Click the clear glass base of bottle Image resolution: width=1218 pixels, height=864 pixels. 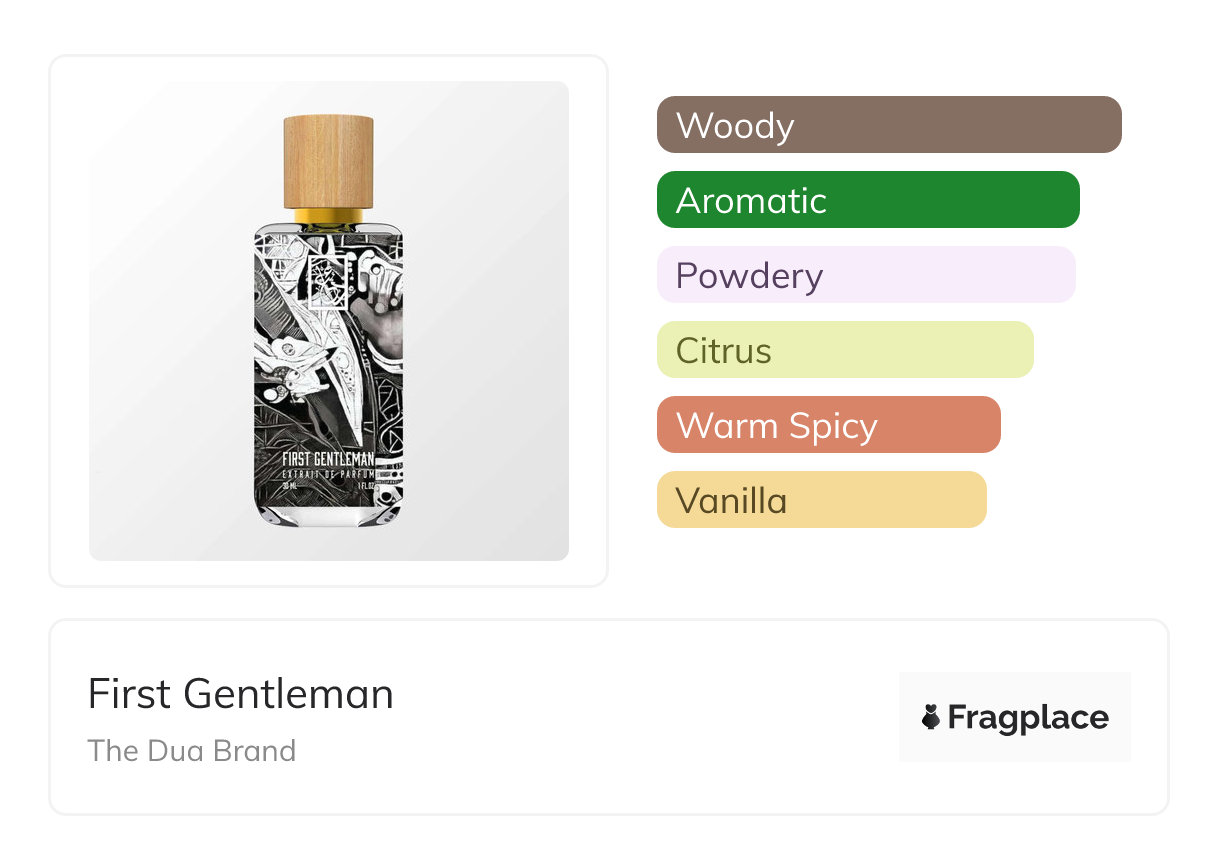click(328, 515)
